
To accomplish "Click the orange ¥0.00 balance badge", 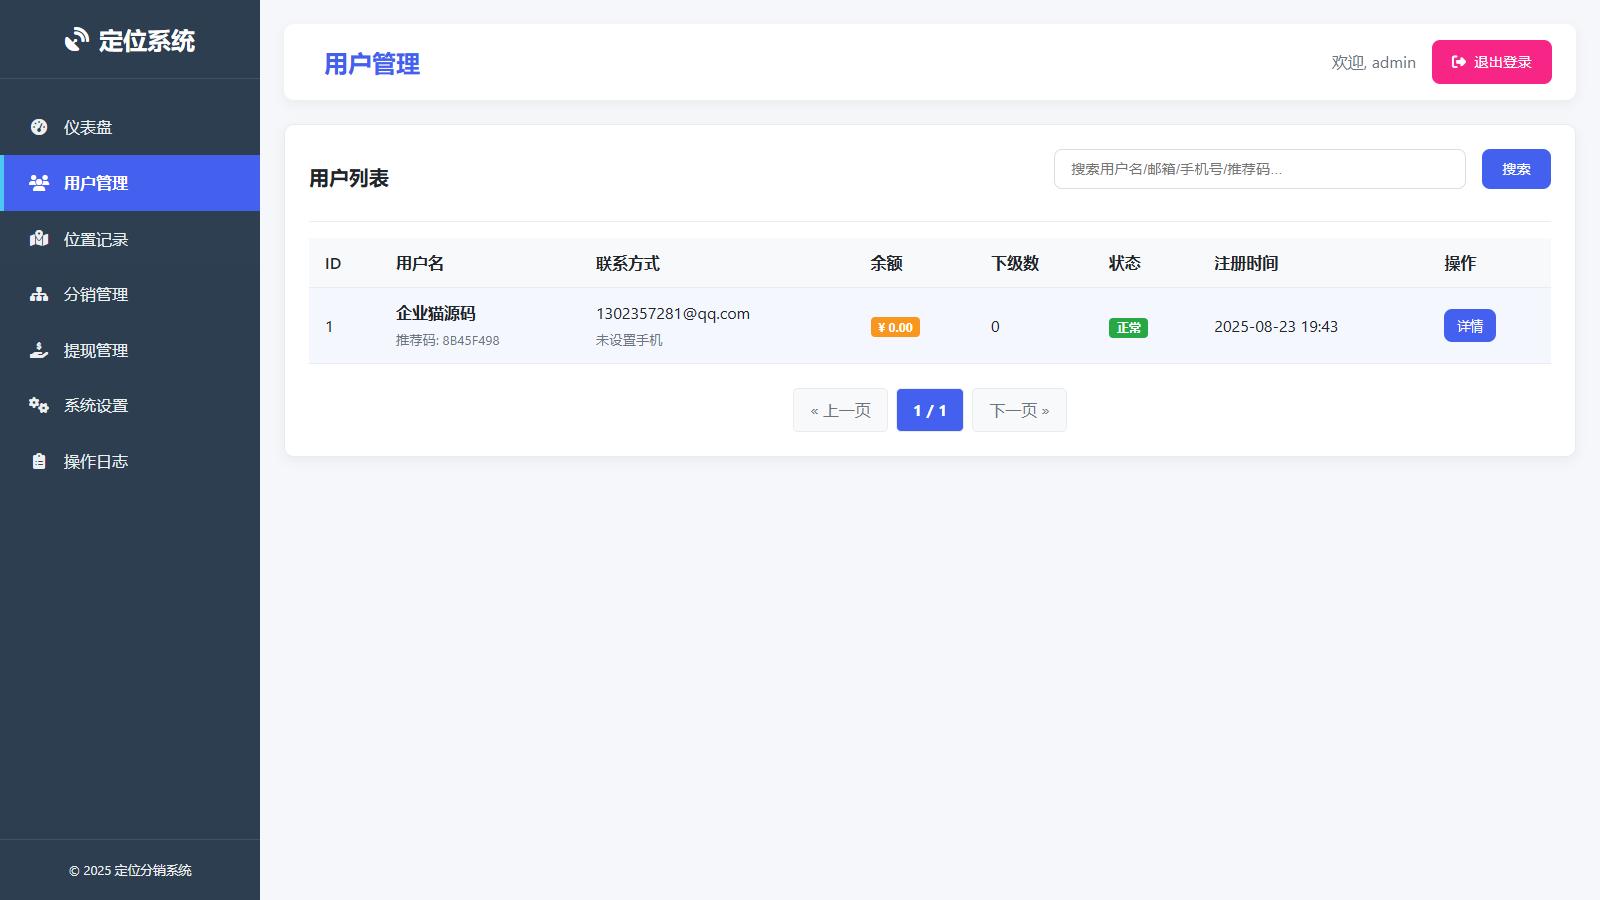I will click(895, 327).
